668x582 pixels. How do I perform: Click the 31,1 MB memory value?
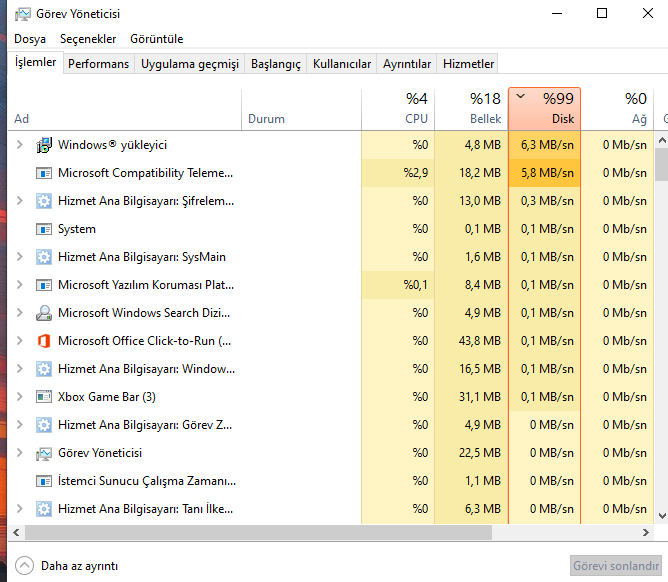click(x=480, y=397)
